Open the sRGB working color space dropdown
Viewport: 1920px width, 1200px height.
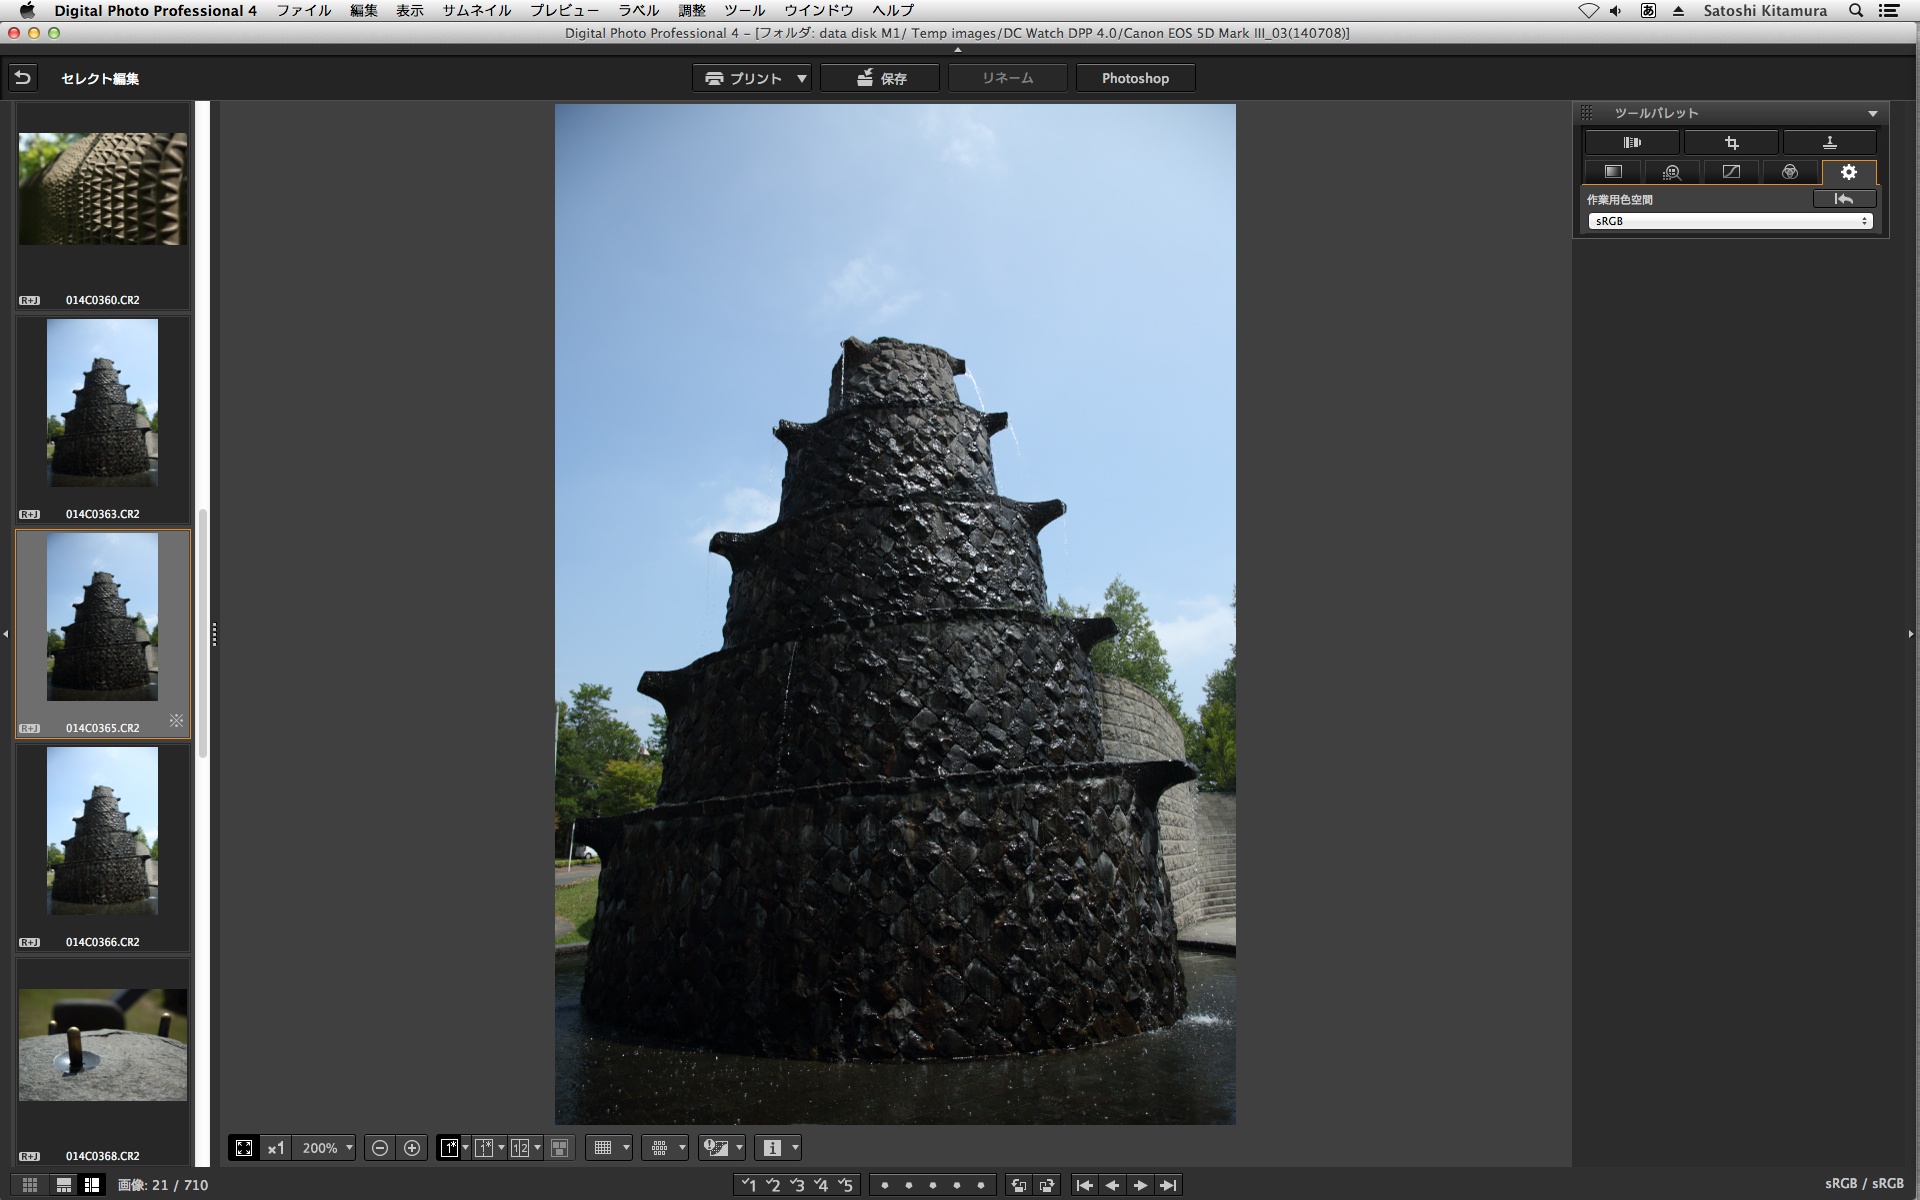tap(1730, 221)
